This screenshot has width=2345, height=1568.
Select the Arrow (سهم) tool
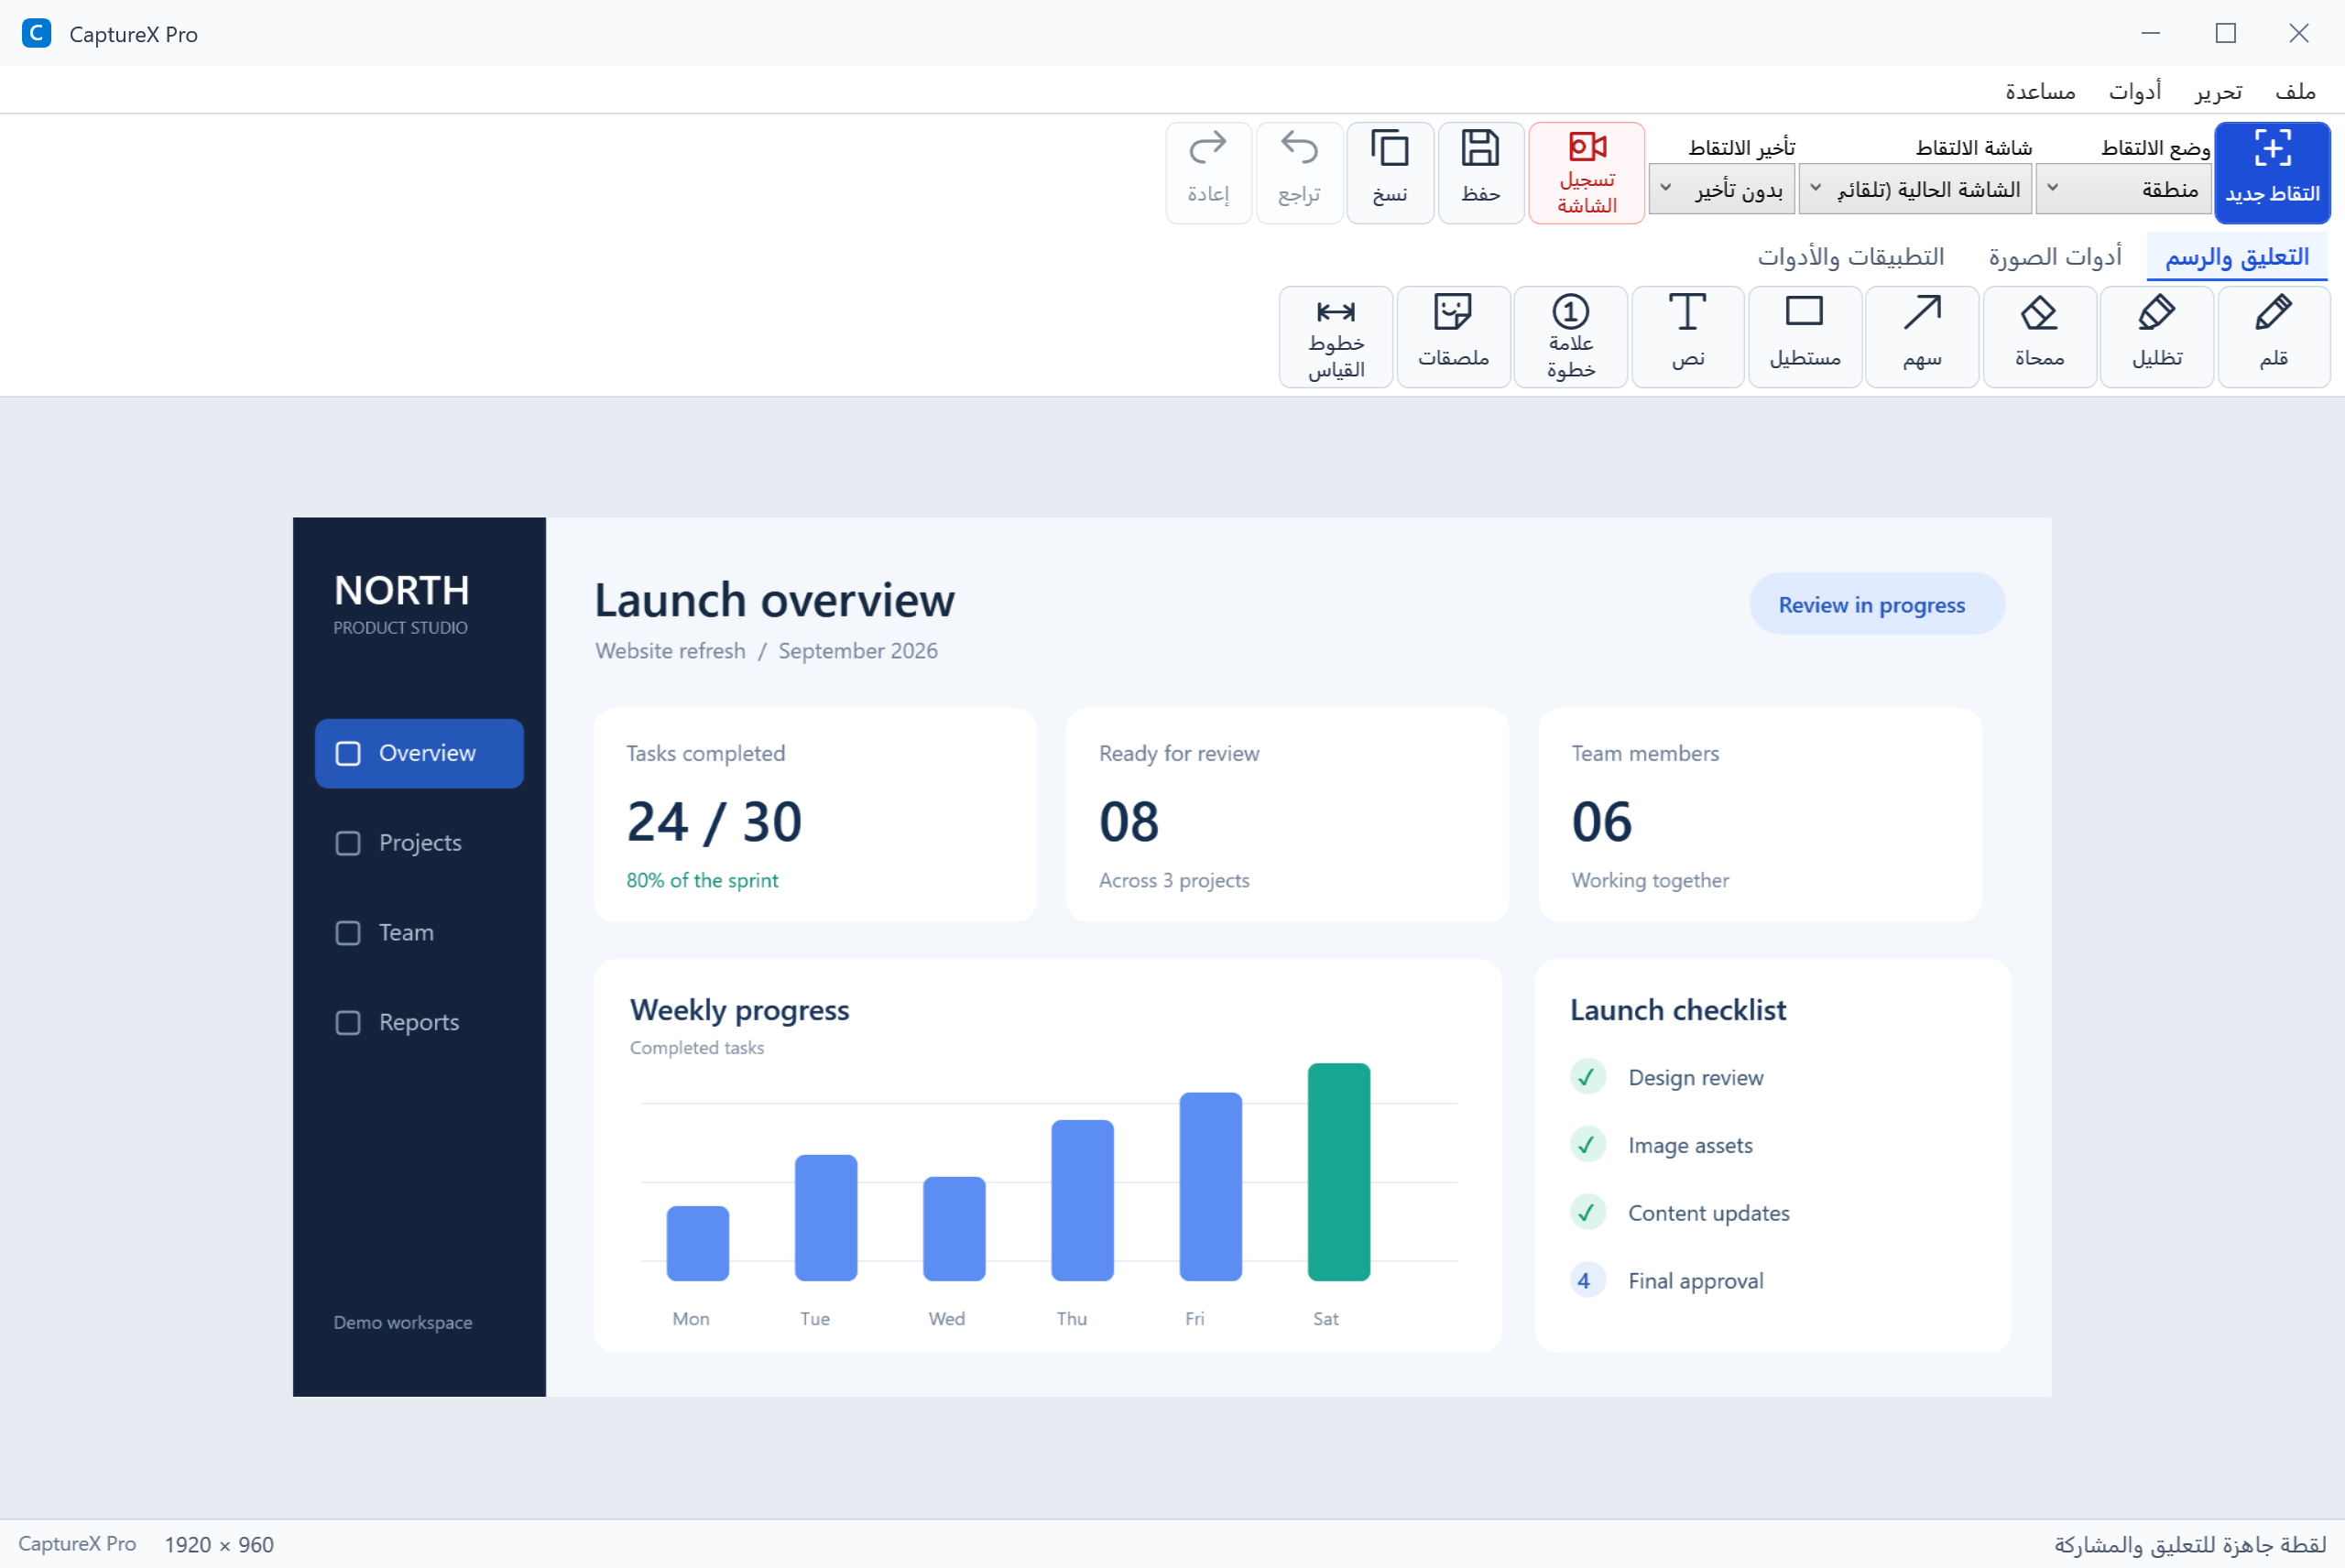click(1921, 336)
